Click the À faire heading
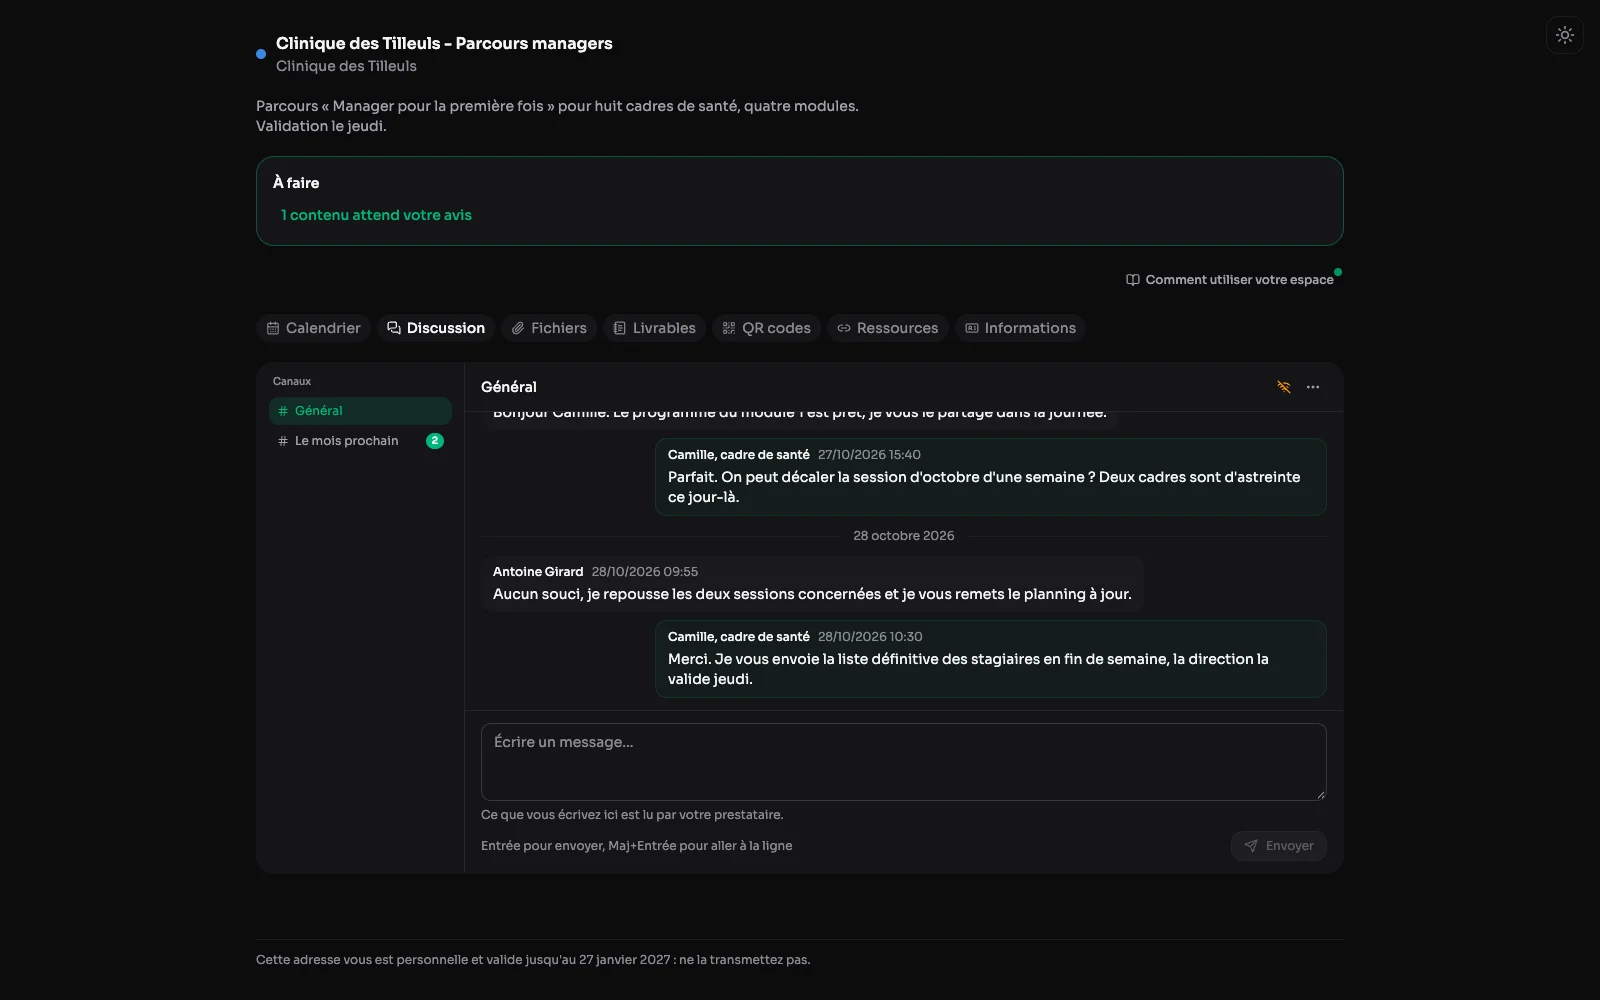The width and height of the screenshot is (1600, 1000). (x=296, y=183)
